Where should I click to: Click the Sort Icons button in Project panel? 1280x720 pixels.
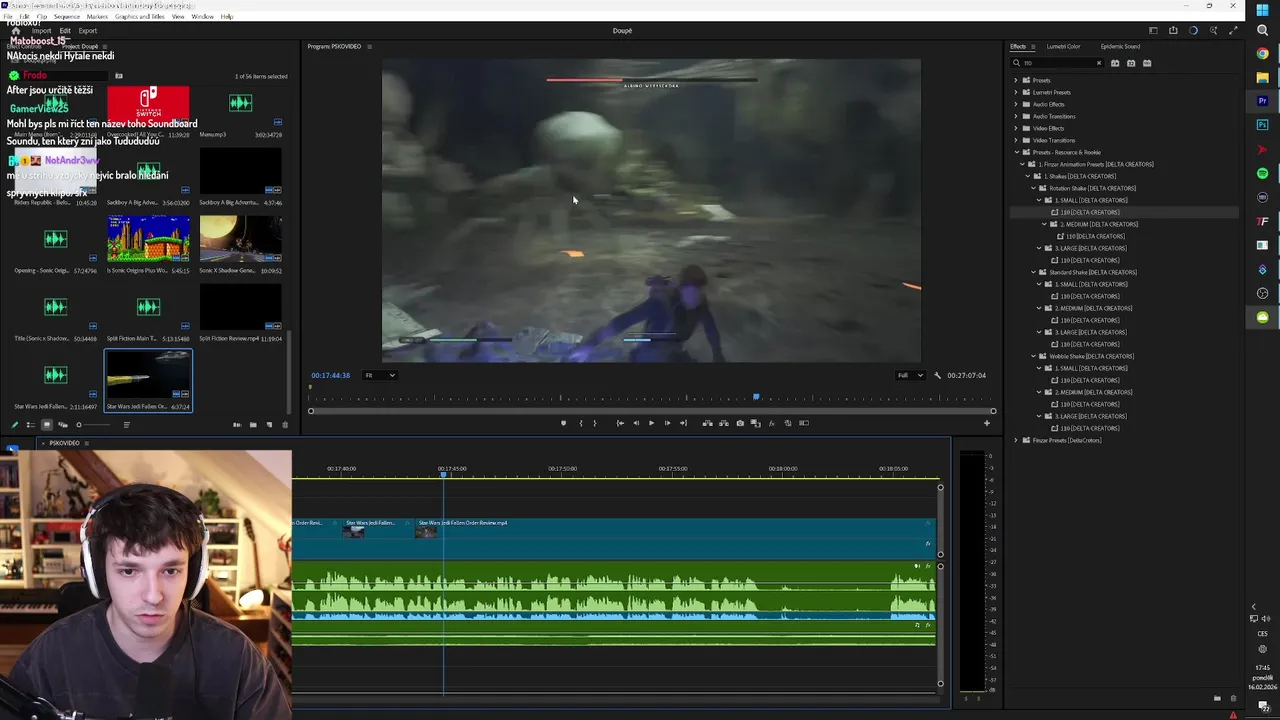tap(126, 425)
